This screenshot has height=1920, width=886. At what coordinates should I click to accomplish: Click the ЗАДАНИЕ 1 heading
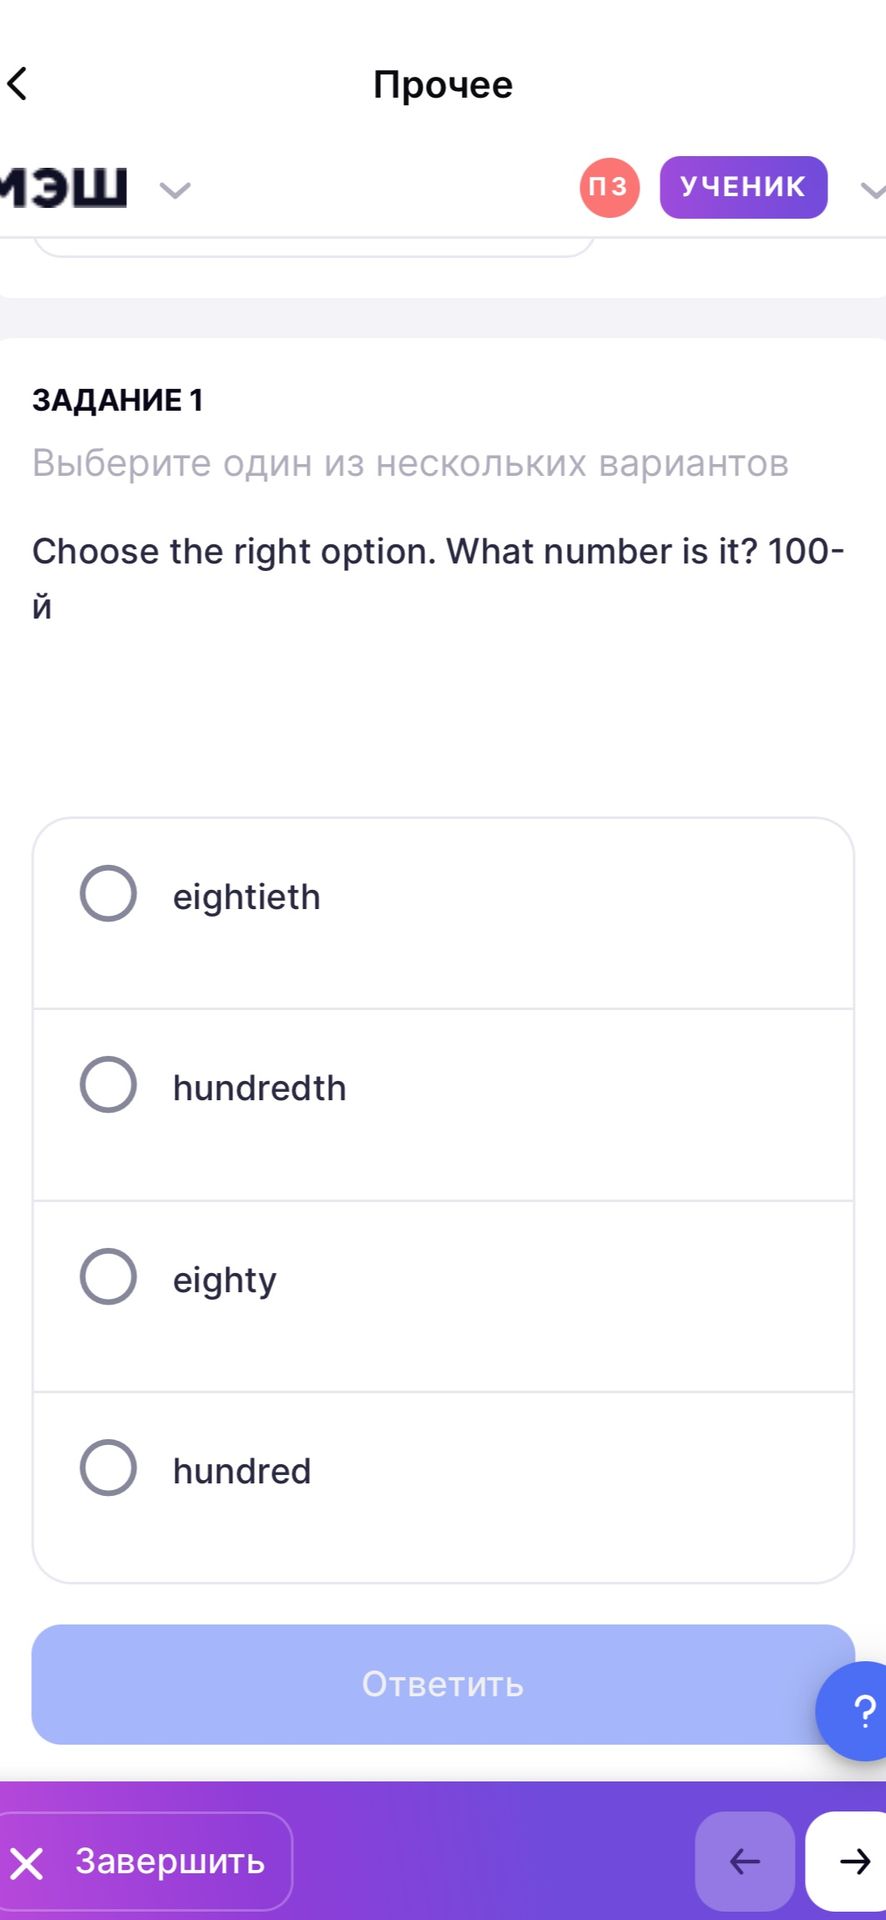[118, 400]
